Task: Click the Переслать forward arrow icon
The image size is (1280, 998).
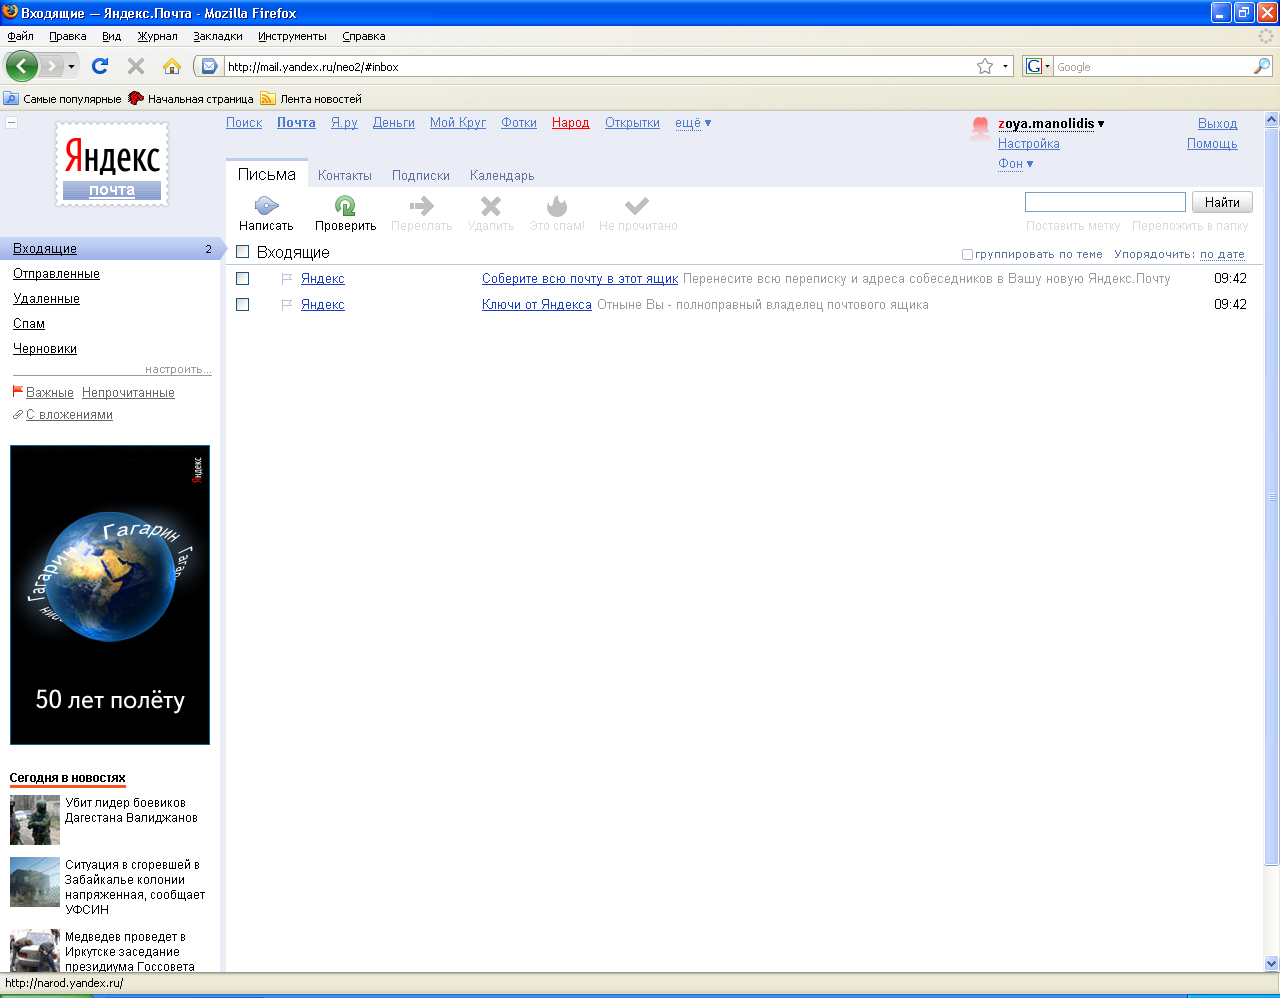Action: (x=421, y=205)
